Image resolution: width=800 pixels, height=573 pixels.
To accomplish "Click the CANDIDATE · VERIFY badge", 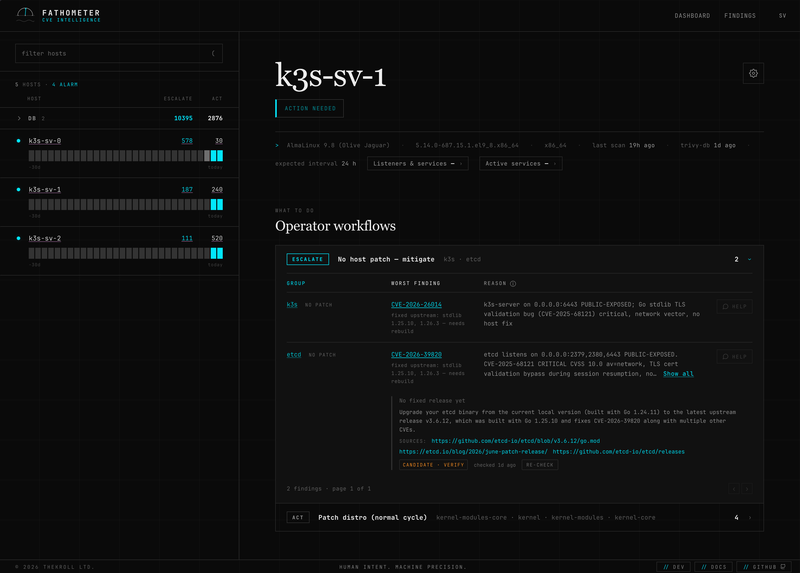I will (433, 465).
